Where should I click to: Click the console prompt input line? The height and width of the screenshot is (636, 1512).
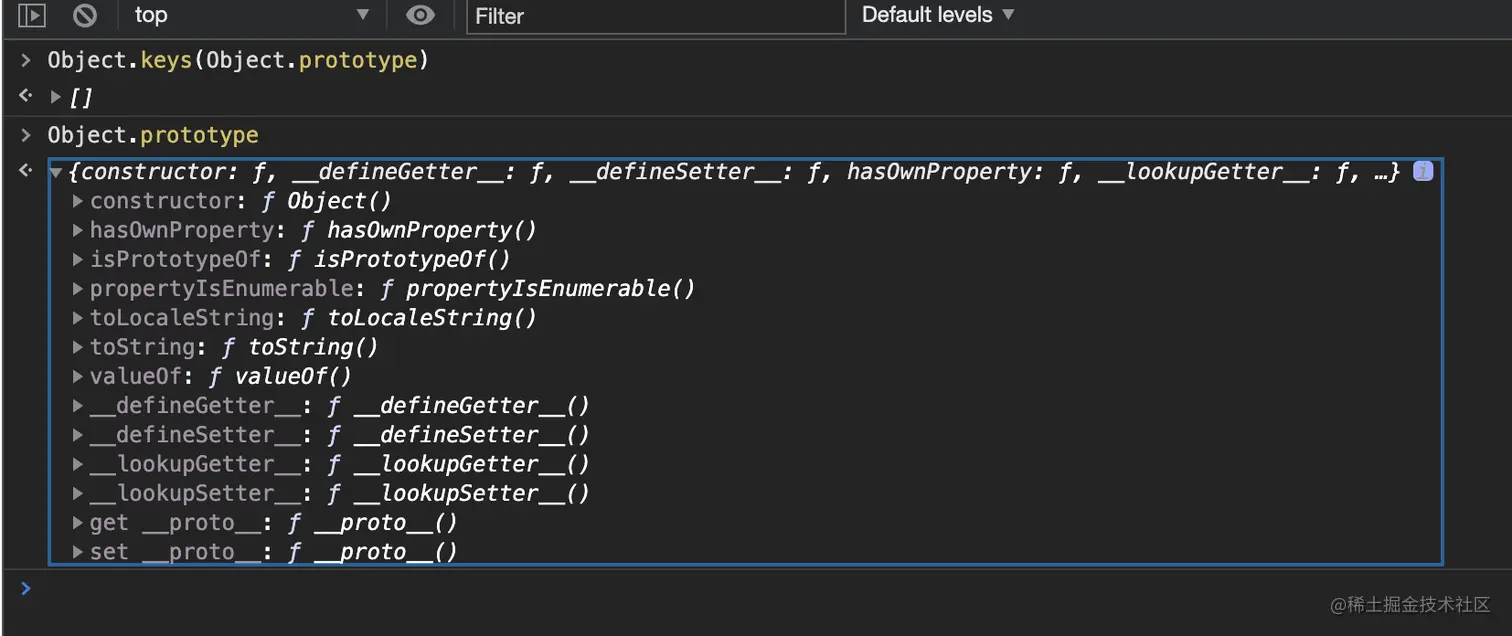click(x=700, y=589)
